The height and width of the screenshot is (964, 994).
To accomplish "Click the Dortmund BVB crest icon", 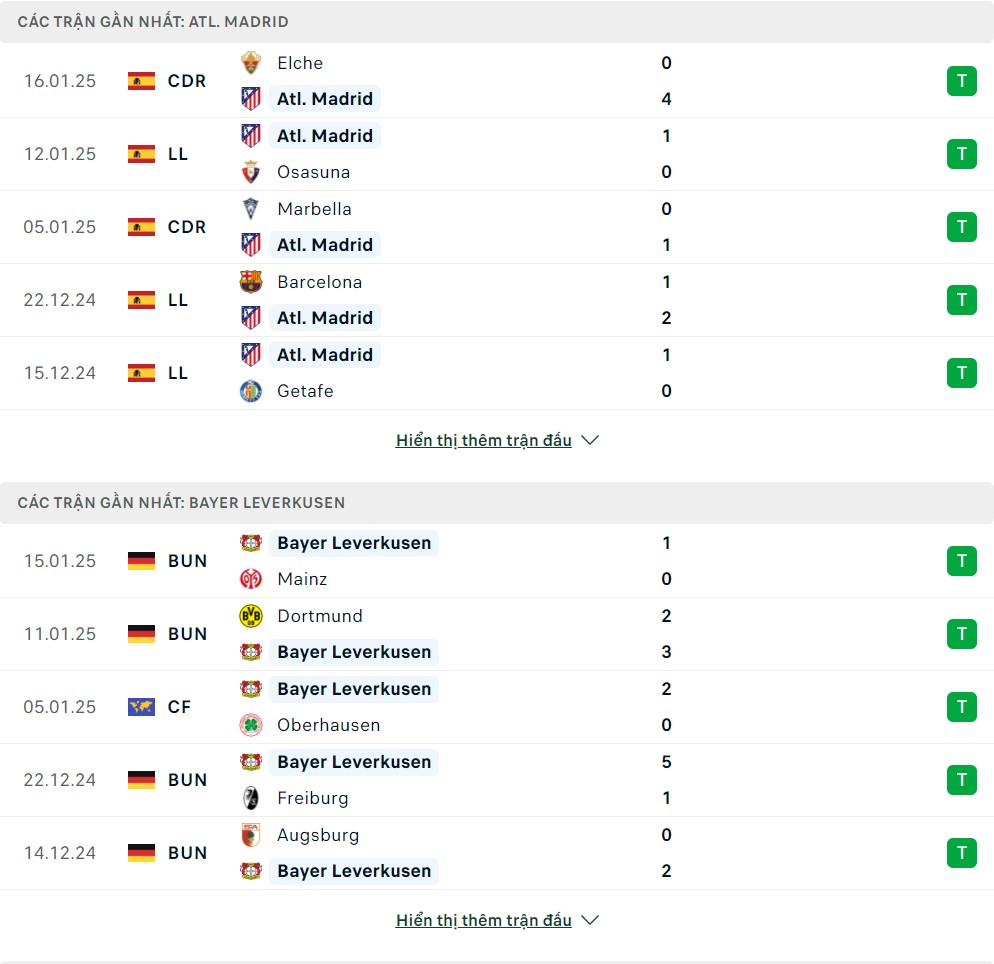I will (x=250, y=615).
